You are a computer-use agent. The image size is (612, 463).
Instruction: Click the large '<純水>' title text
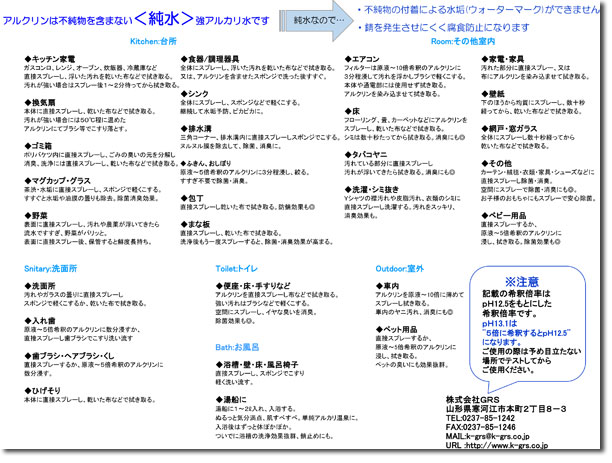coord(164,18)
